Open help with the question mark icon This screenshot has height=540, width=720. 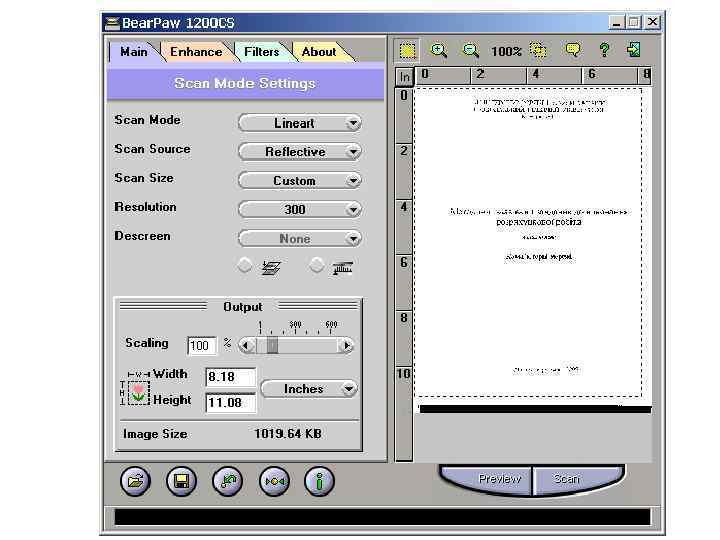pos(604,50)
